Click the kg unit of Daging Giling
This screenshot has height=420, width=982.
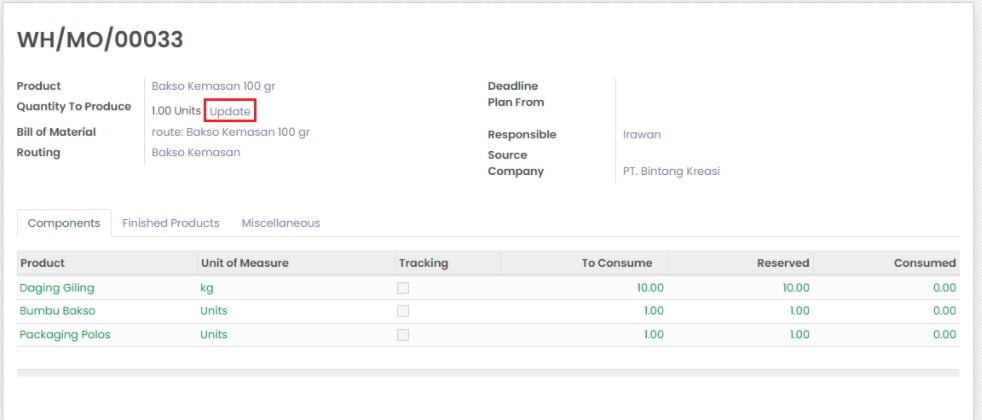coord(207,289)
